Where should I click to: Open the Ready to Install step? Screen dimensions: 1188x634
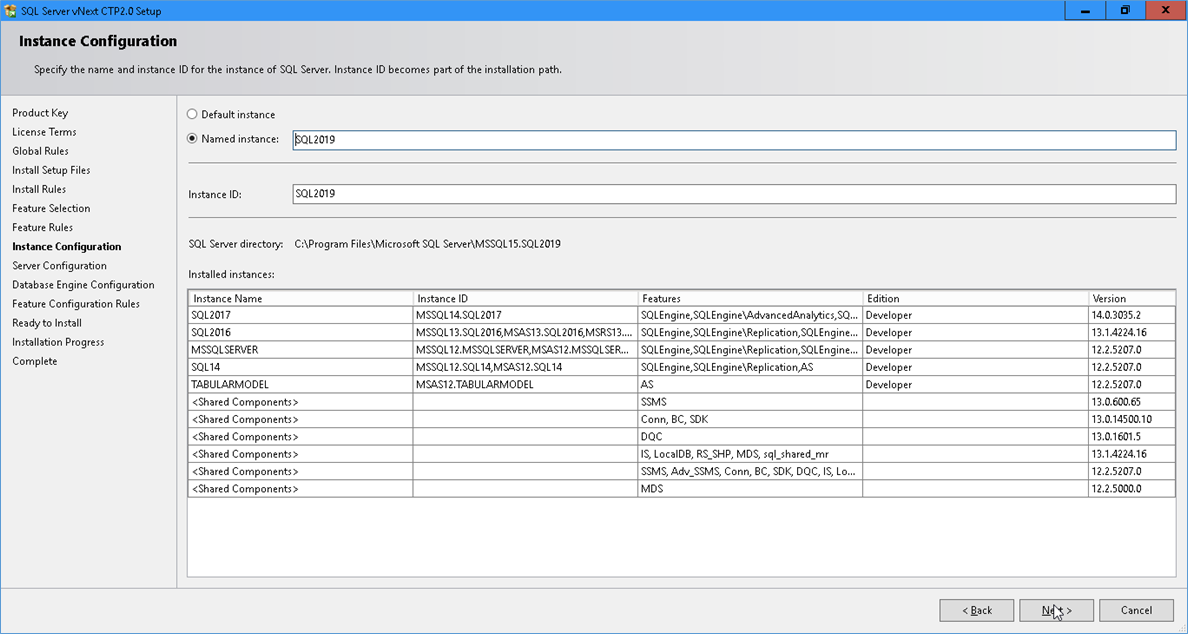click(47, 323)
